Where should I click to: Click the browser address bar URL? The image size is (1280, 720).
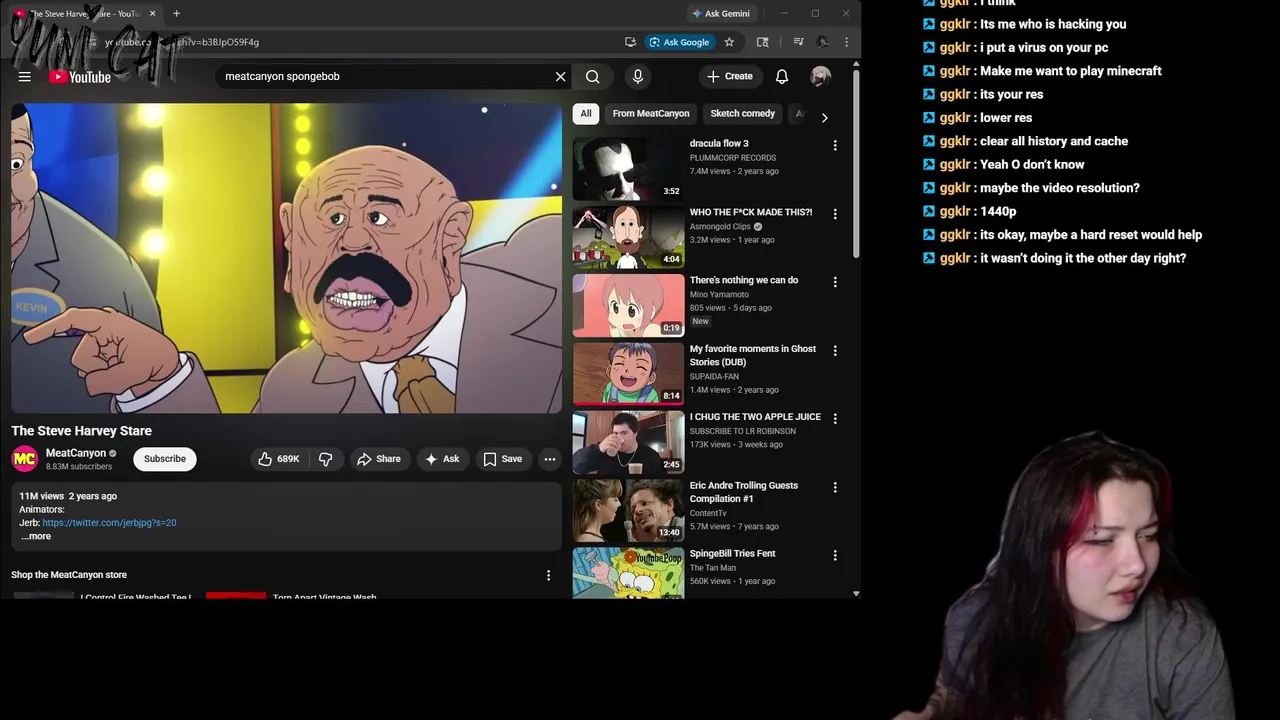182,42
